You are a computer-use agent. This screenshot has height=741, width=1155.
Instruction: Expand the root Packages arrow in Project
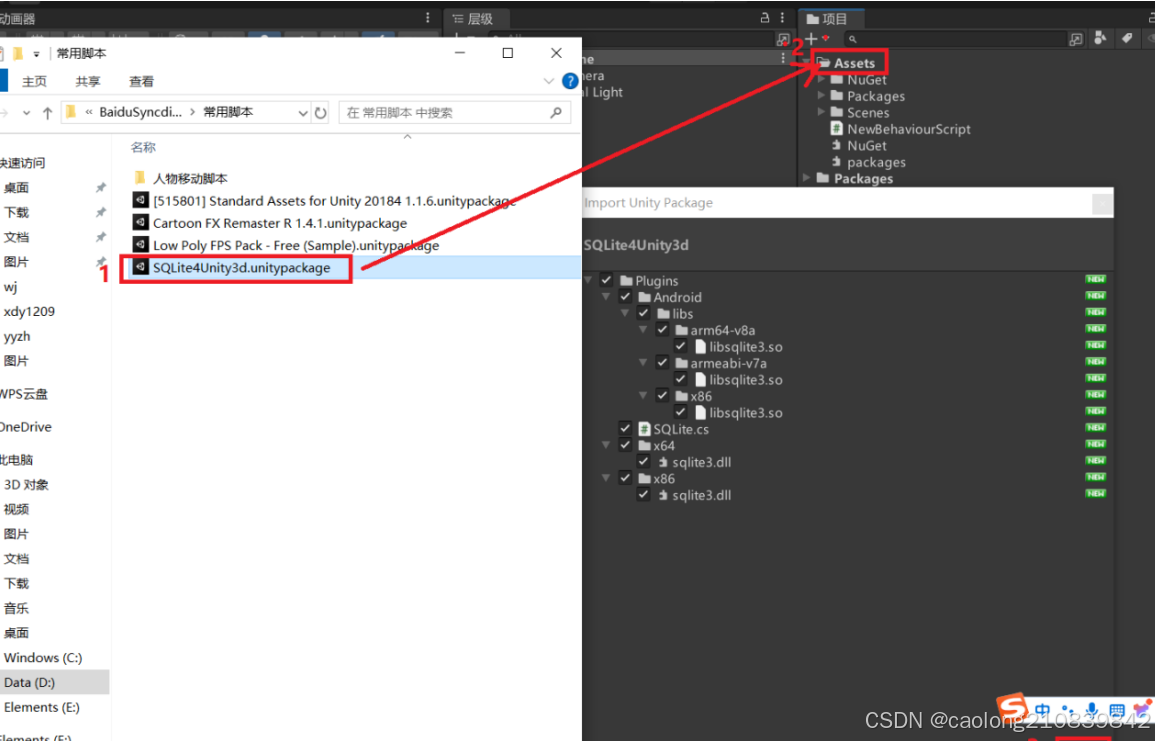807,178
